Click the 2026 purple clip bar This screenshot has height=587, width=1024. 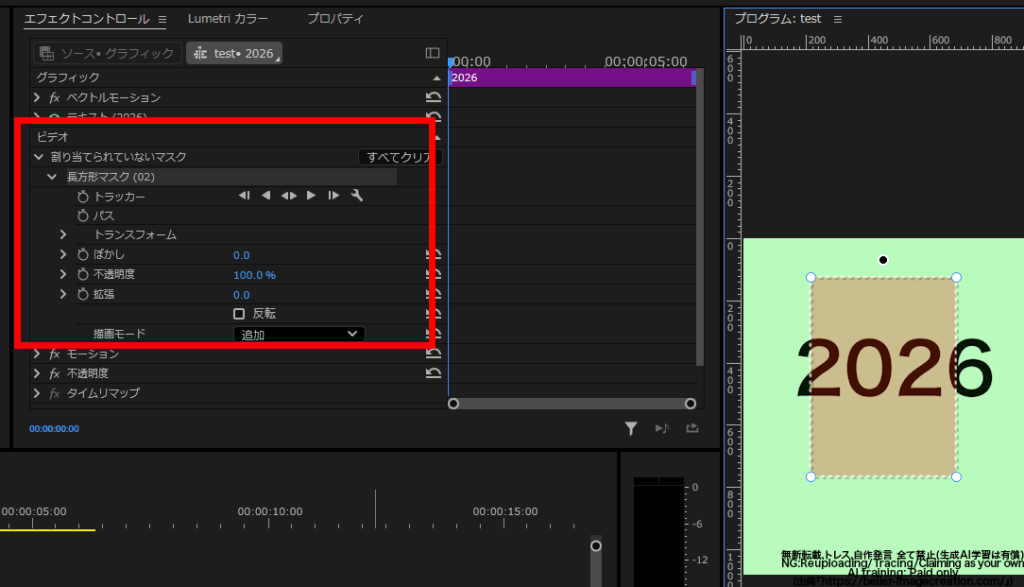click(572, 78)
